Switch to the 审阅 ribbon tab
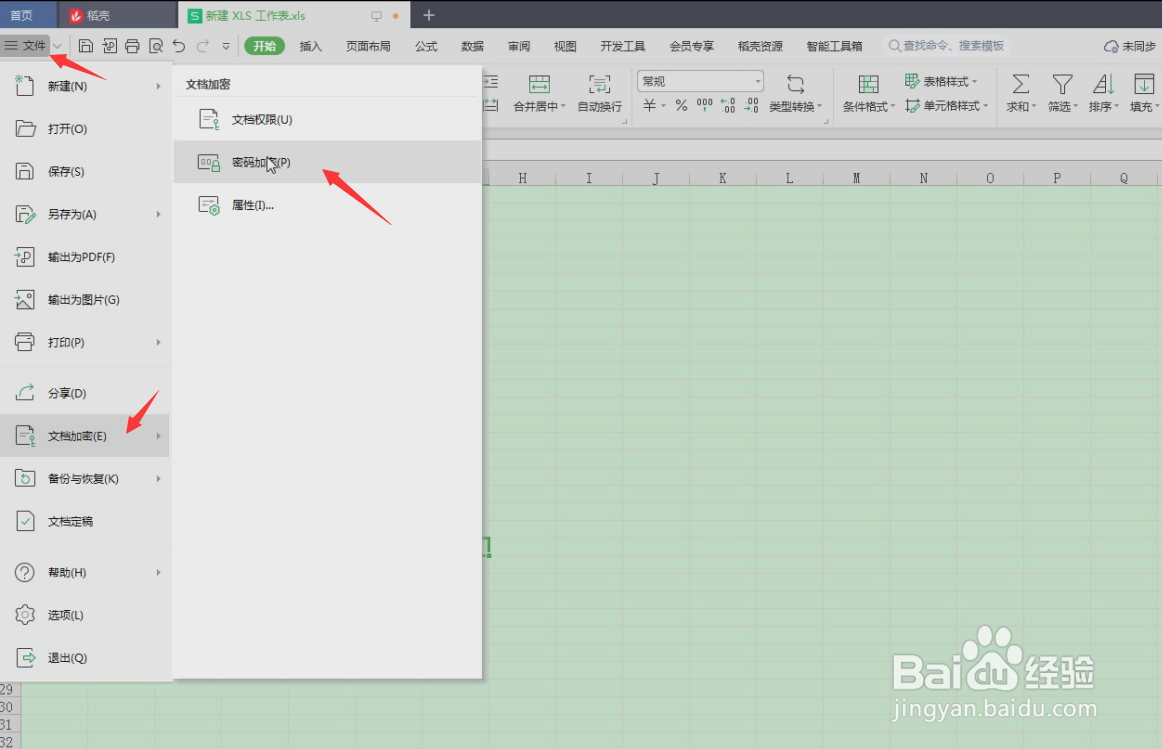Image resolution: width=1162 pixels, height=749 pixels. coord(519,46)
